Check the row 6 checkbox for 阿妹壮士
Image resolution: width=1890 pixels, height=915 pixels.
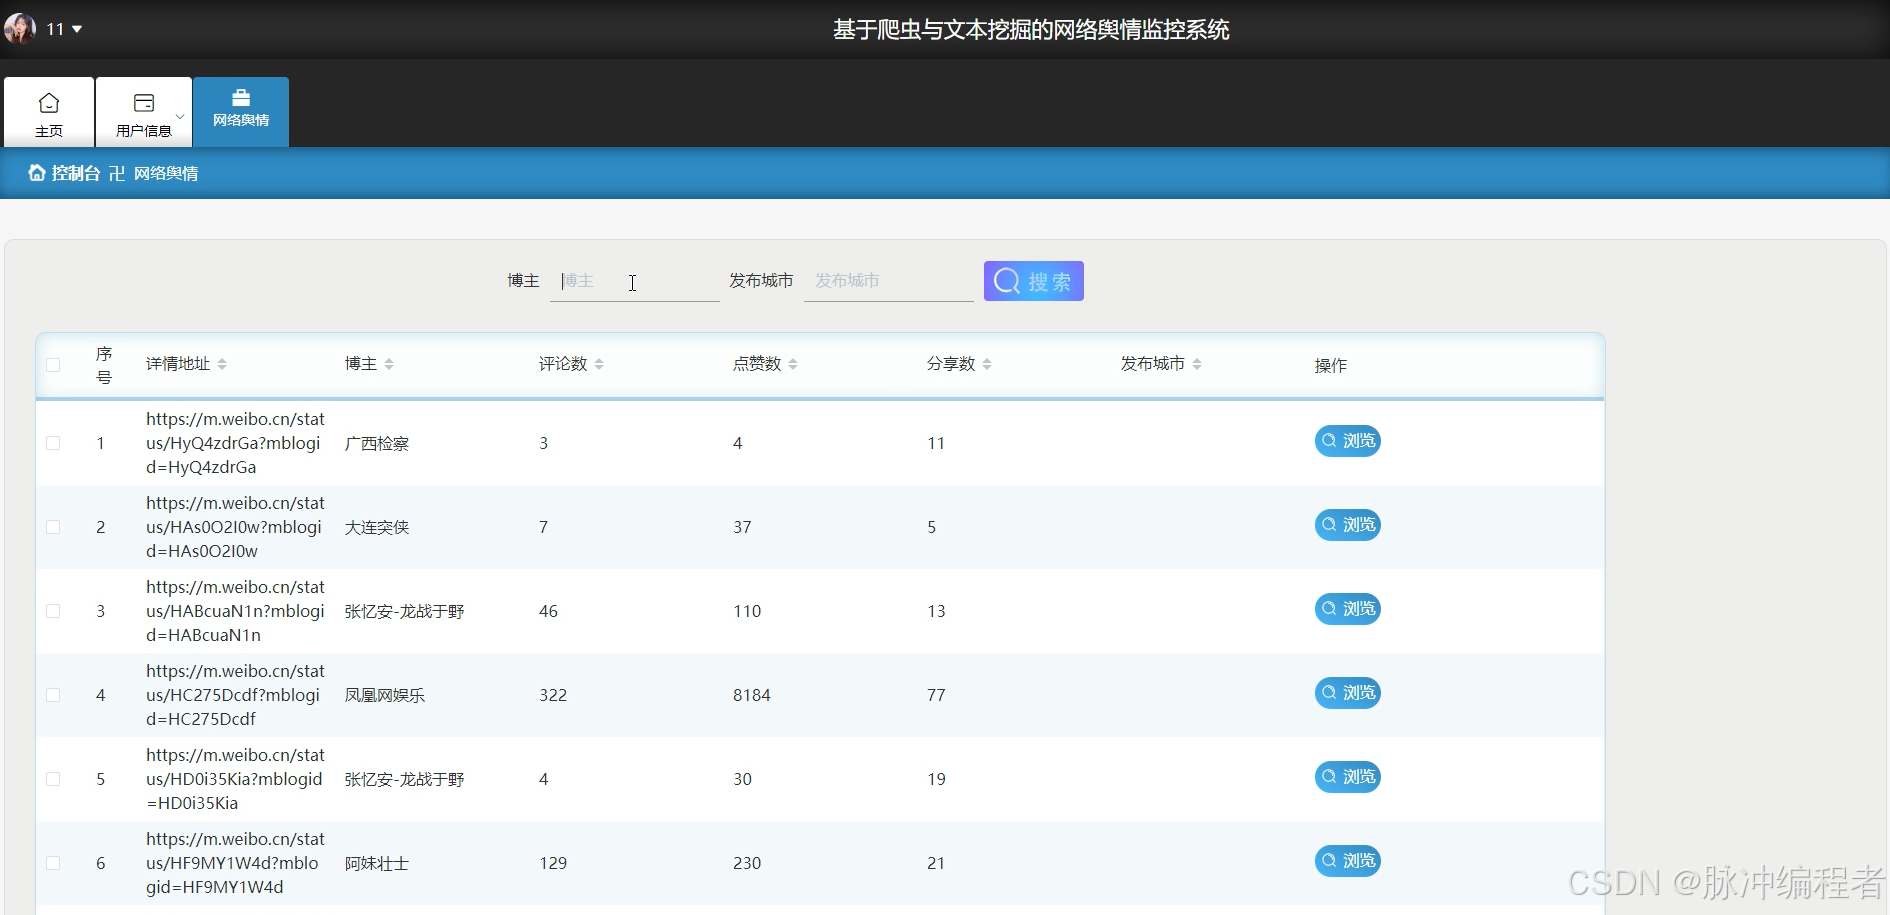(x=53, y=863)
